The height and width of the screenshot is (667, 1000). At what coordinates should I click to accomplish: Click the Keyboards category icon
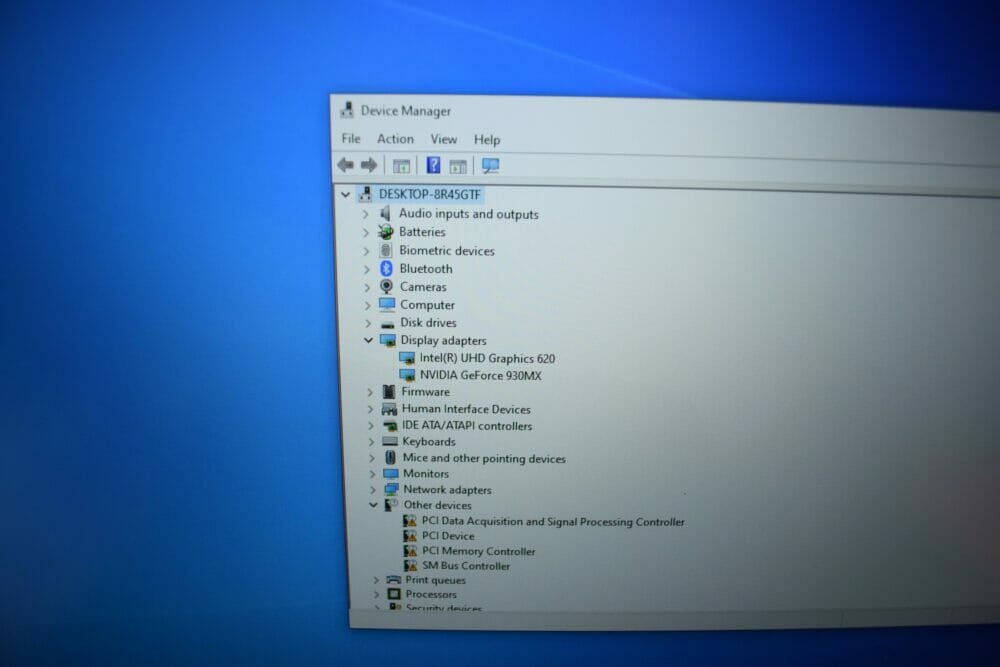click(x=390, y=441)
